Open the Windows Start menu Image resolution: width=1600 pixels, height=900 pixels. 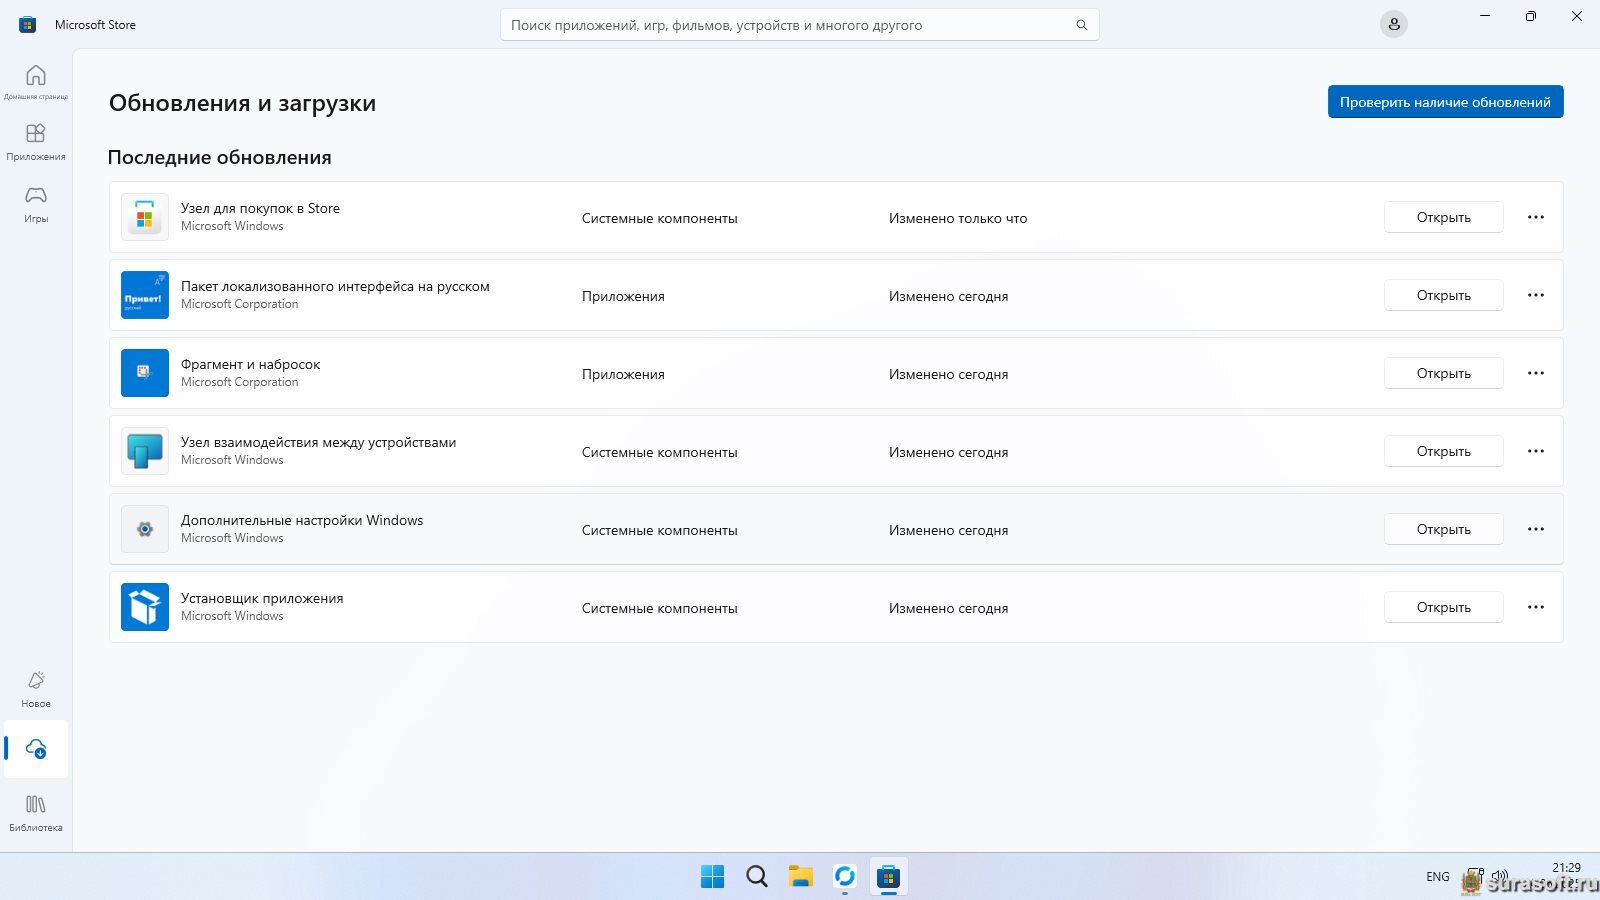click(712, 877)
